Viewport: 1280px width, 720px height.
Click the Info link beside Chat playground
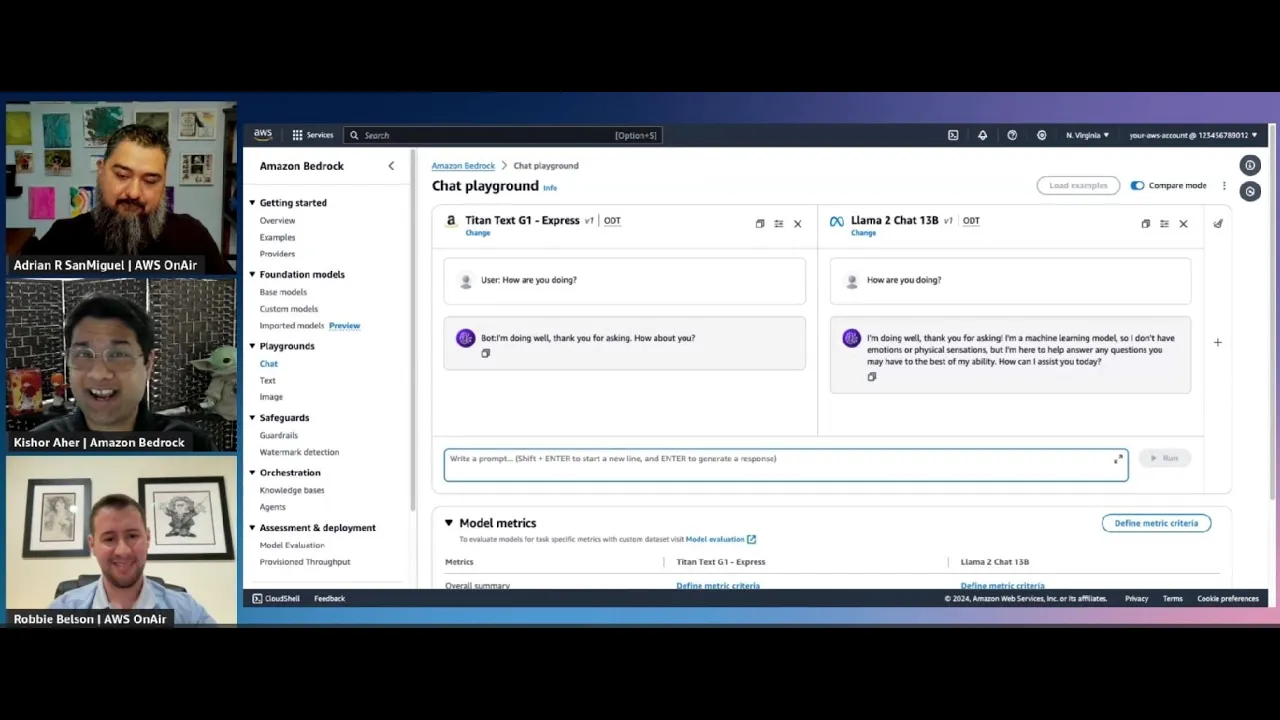coord(550,188)
